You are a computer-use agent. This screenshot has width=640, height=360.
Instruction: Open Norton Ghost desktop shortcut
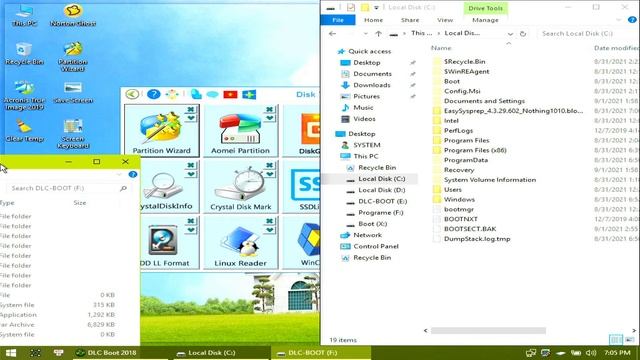coord(73,16)
